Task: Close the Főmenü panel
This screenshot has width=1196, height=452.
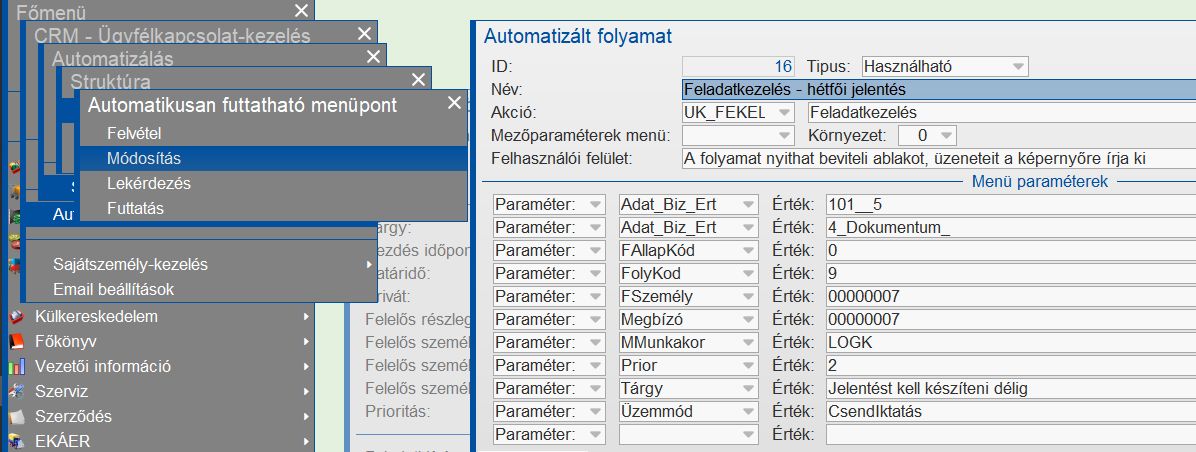Action: coord(302,11)
